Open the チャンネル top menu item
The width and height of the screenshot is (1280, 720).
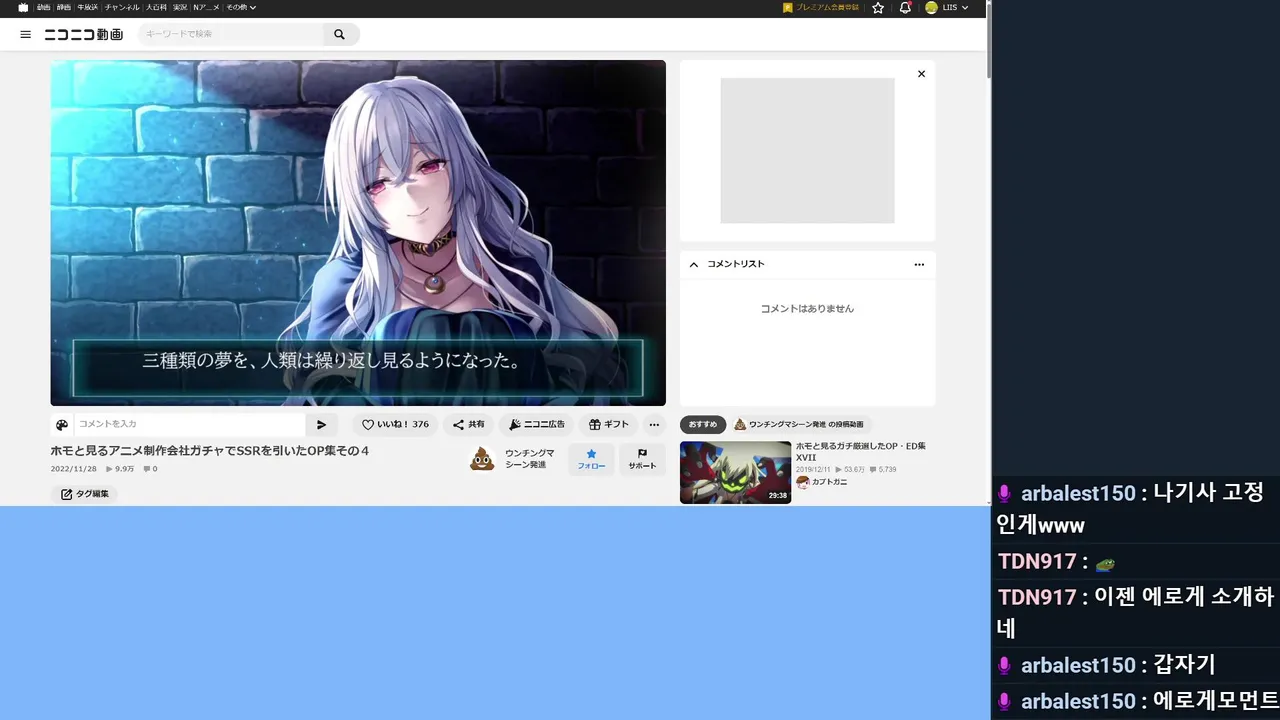(122, 7)
